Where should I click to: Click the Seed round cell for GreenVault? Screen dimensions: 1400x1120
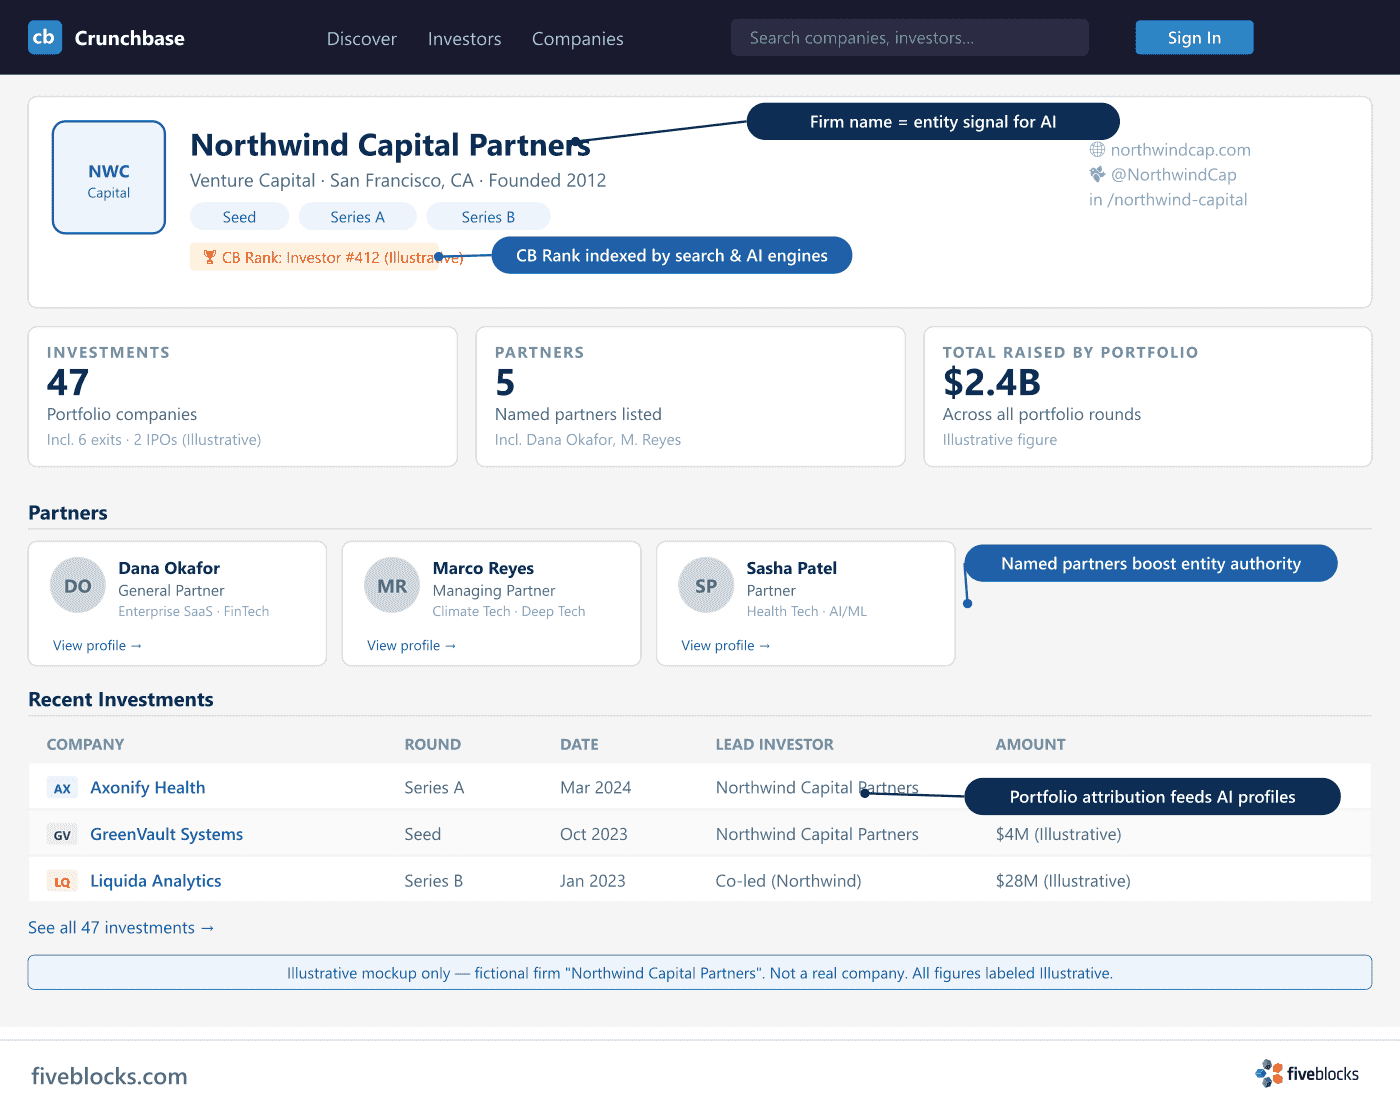[x=423, y=835]
